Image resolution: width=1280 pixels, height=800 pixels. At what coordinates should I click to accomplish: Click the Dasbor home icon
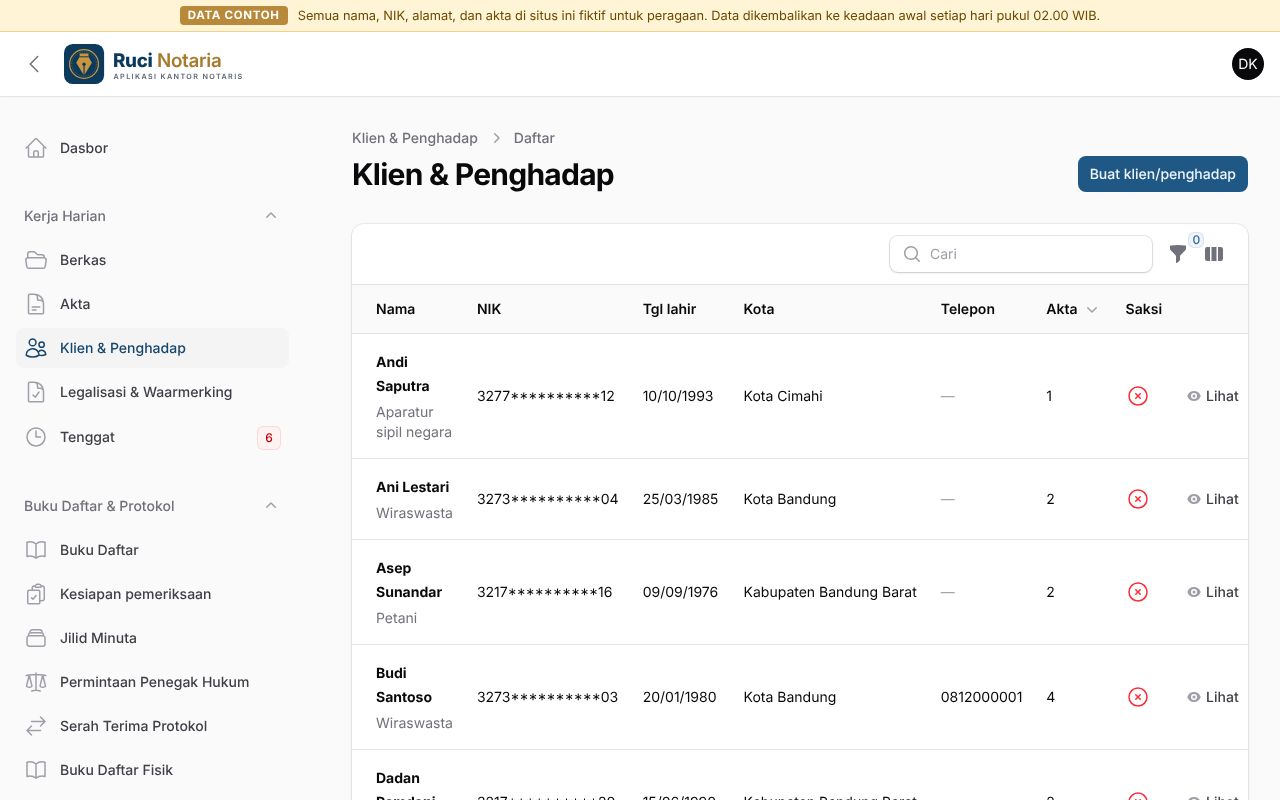(x=36, y=148)
